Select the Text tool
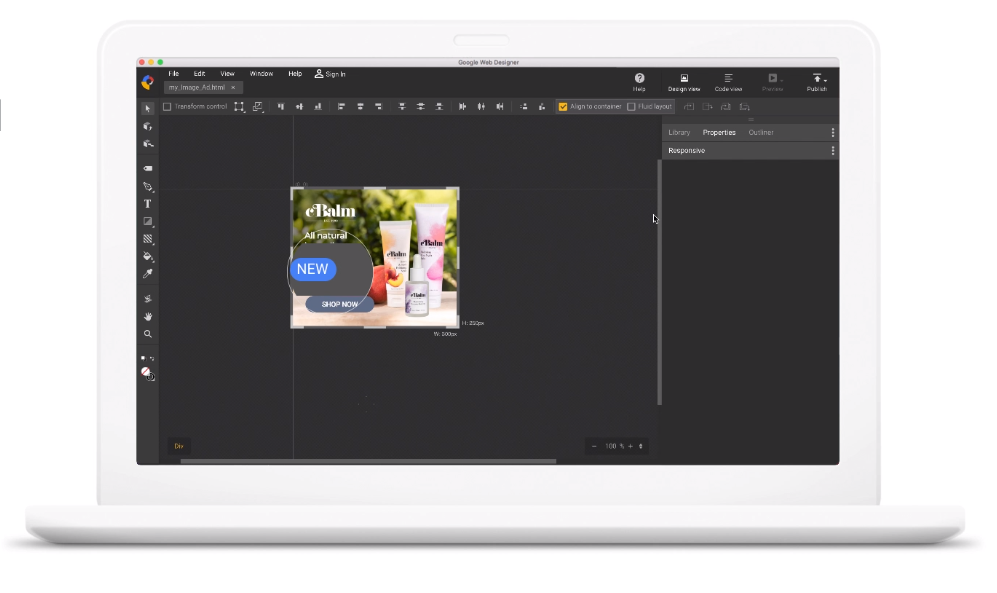 pos(147,204)
